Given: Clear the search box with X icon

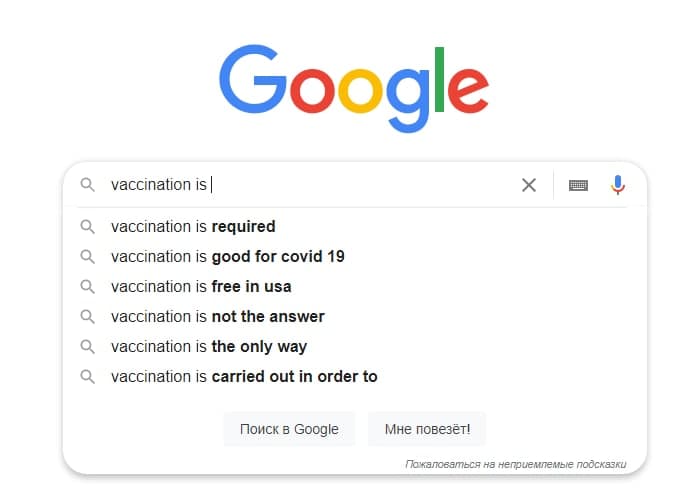Looking at the screenshot, I should pos(529,185).
